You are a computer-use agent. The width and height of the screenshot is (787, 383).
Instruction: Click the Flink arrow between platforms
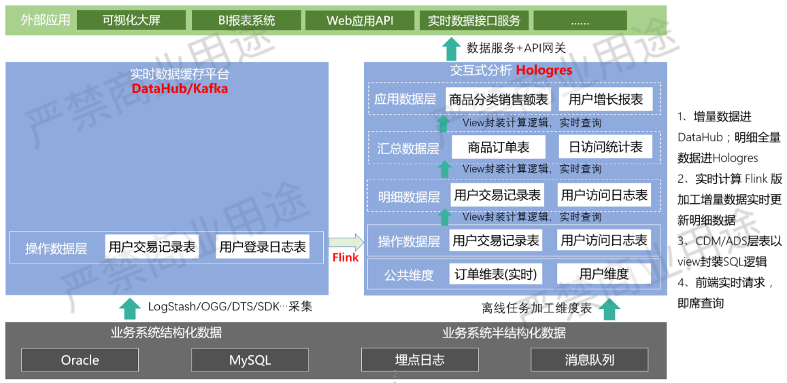point(346,242)
